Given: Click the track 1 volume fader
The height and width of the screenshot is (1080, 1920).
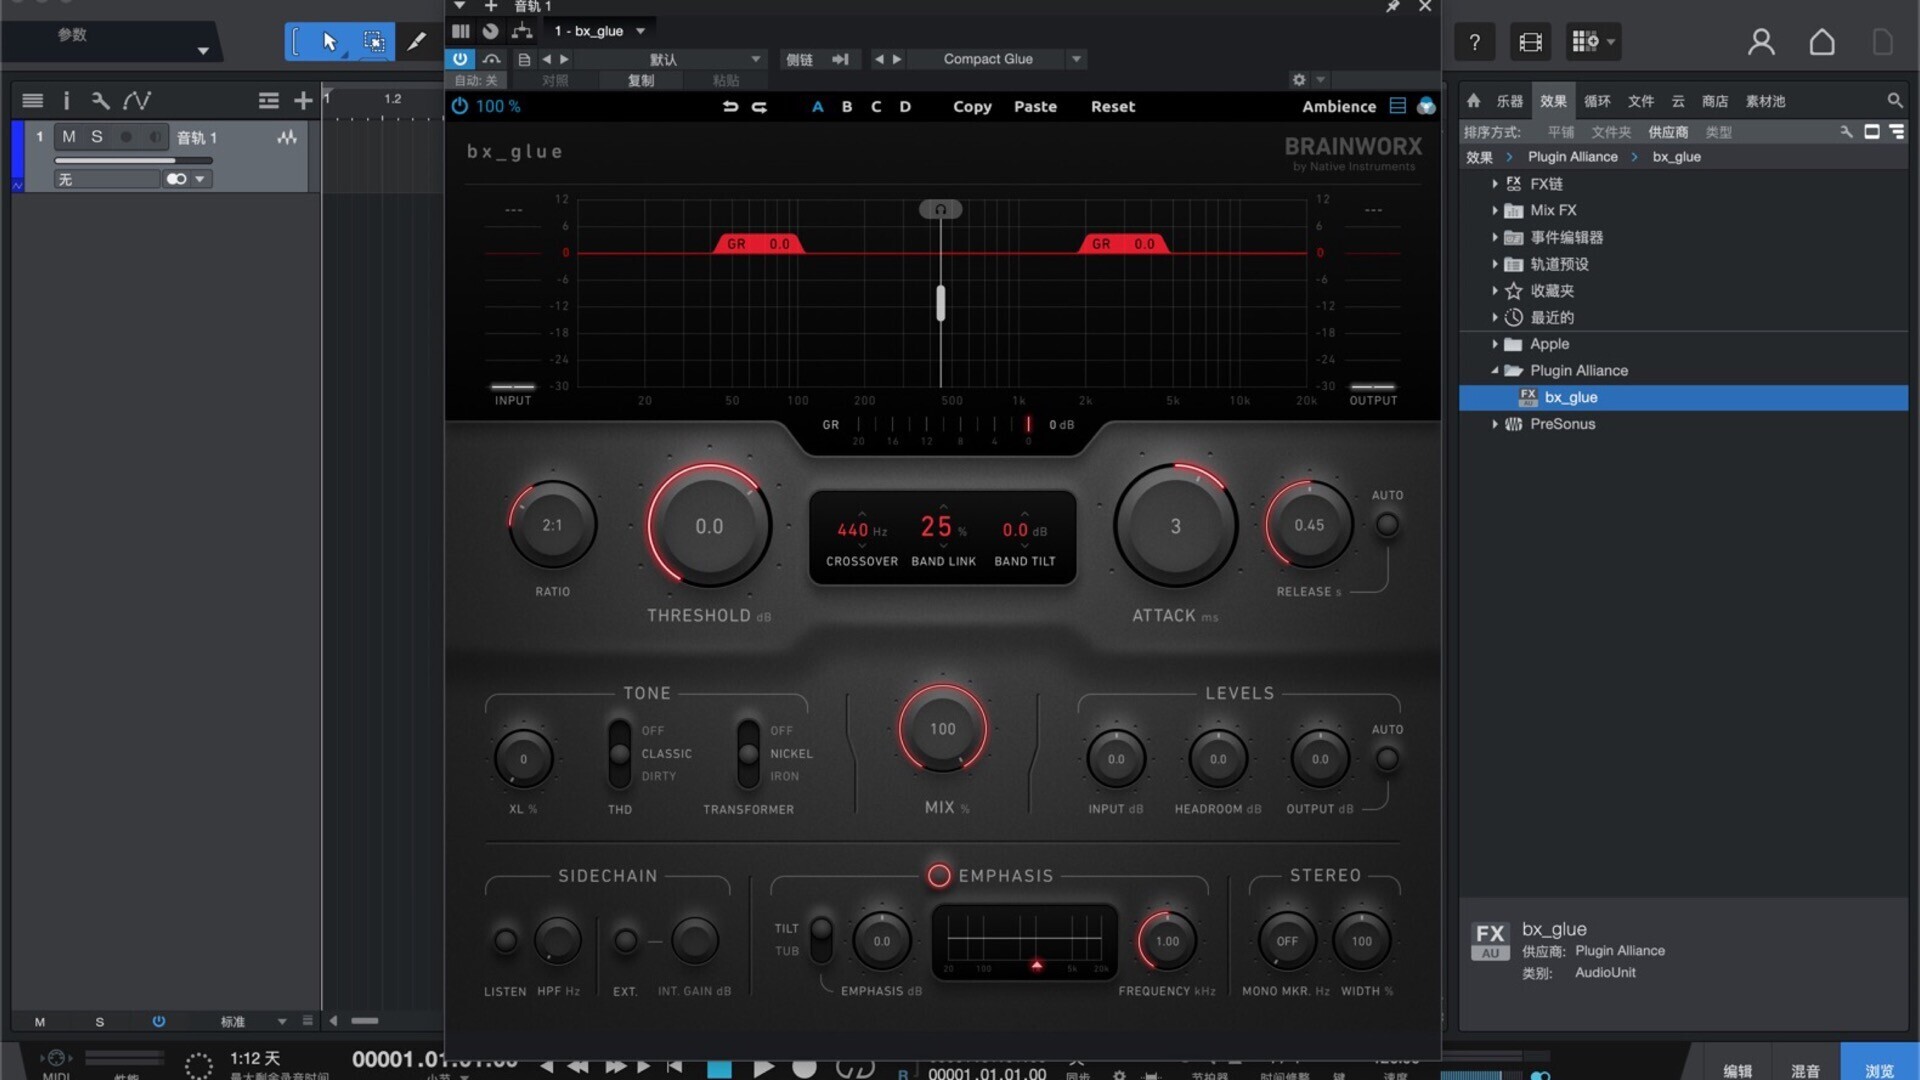Looking at the screenshot, I should tap(134, 160).
